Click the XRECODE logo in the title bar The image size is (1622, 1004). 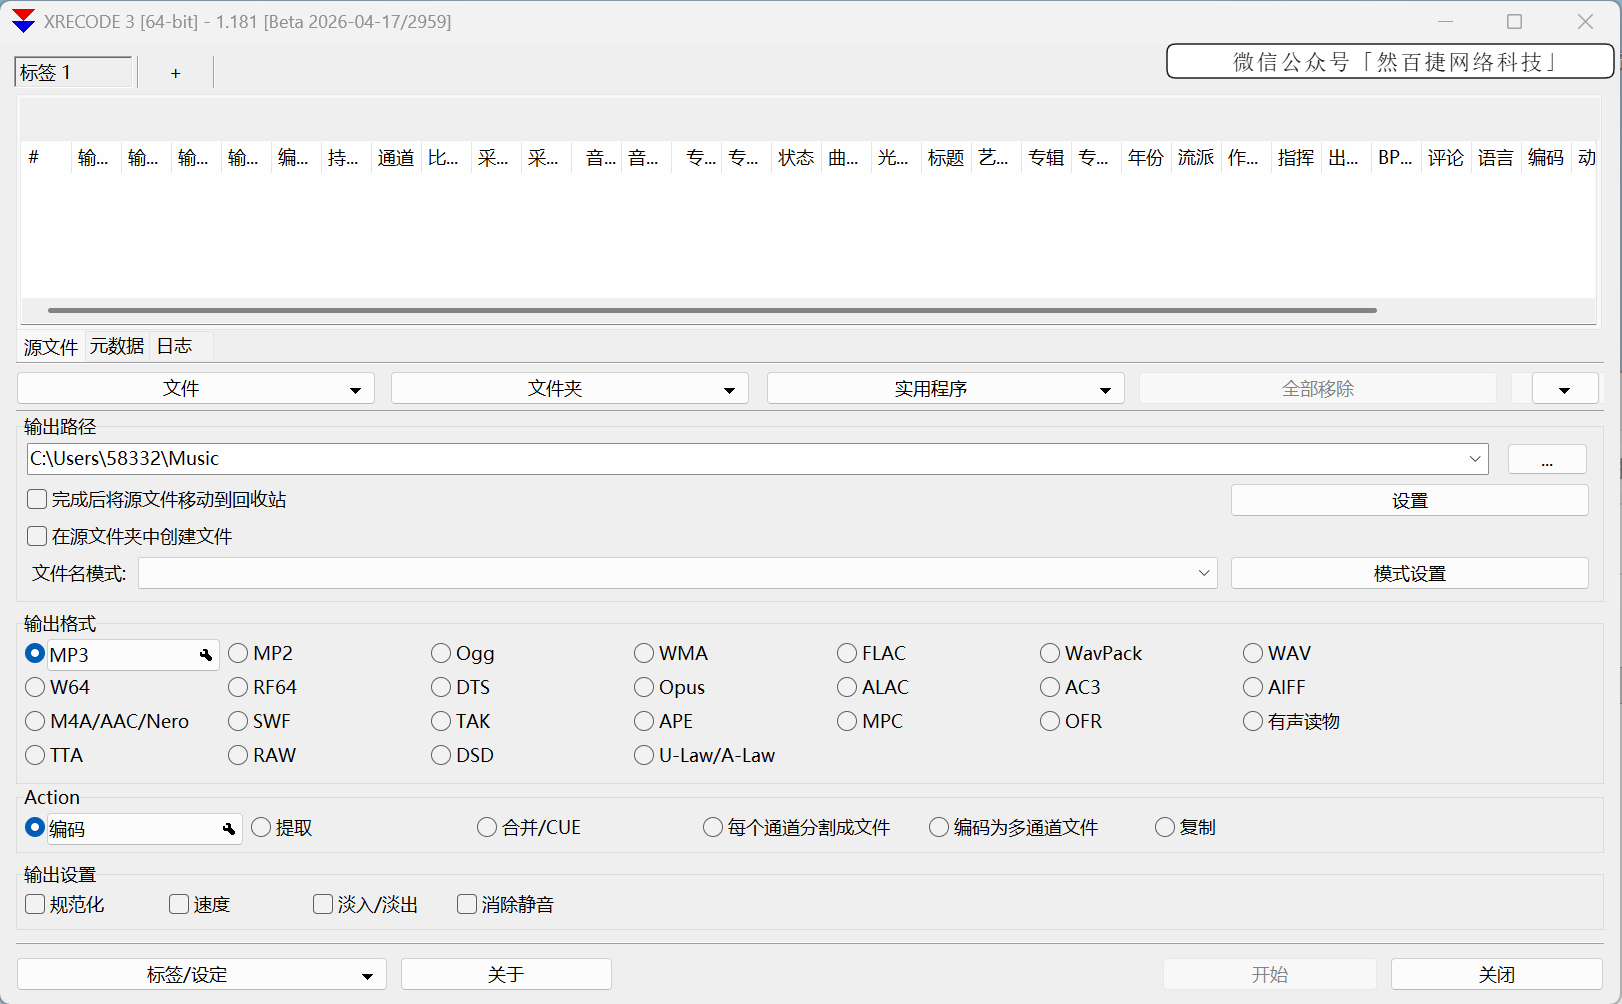(x=21, y=21)
